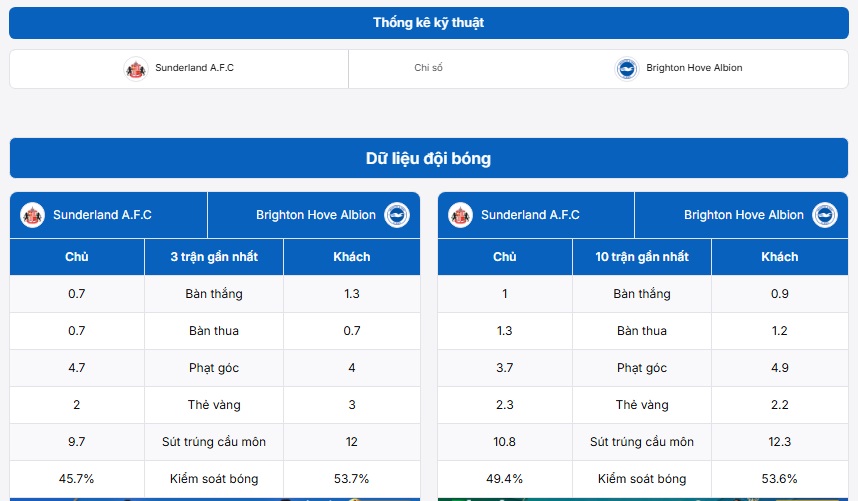Click possession value 53.6%

(x=780, y=479)
